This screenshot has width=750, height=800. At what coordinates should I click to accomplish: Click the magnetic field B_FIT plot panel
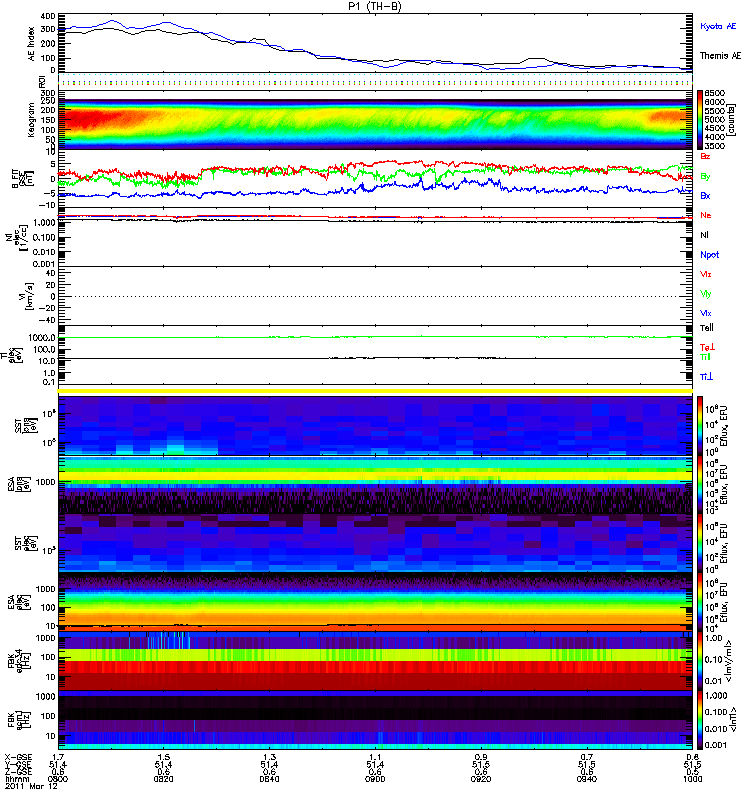coord(376,179)
